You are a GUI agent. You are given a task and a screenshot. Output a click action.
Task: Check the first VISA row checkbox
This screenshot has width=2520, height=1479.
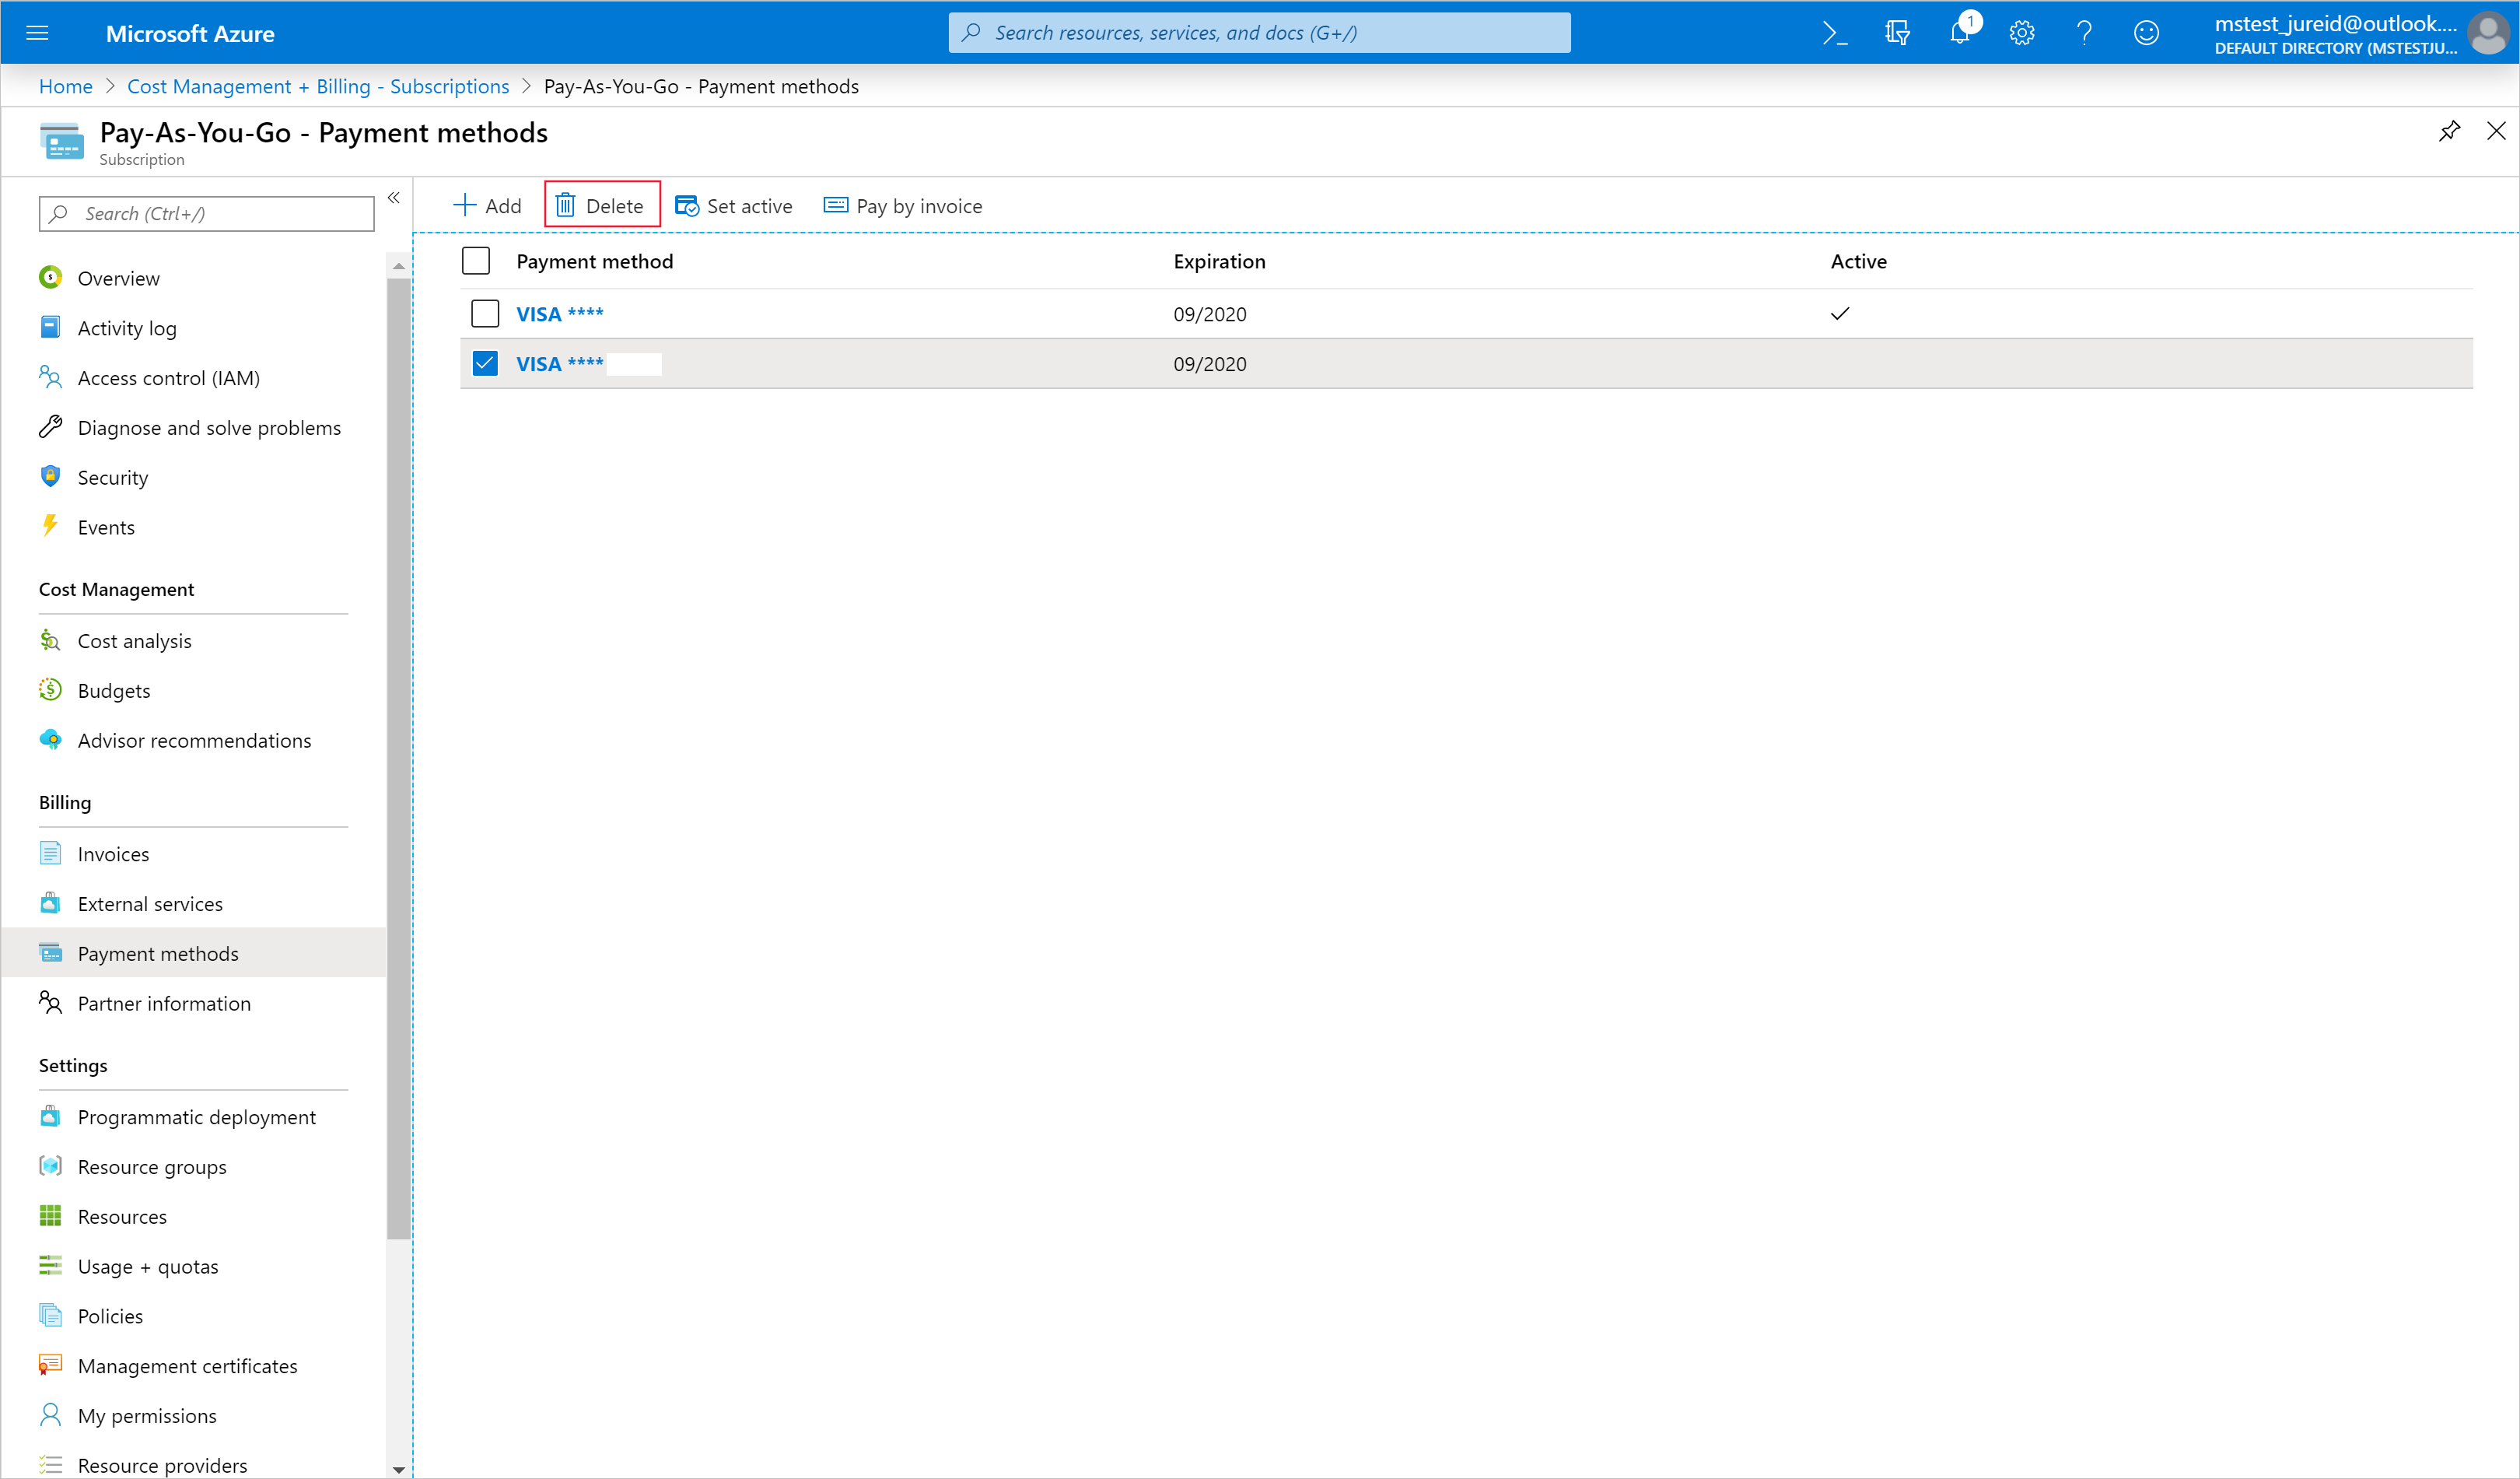click(x=485, y=314)
